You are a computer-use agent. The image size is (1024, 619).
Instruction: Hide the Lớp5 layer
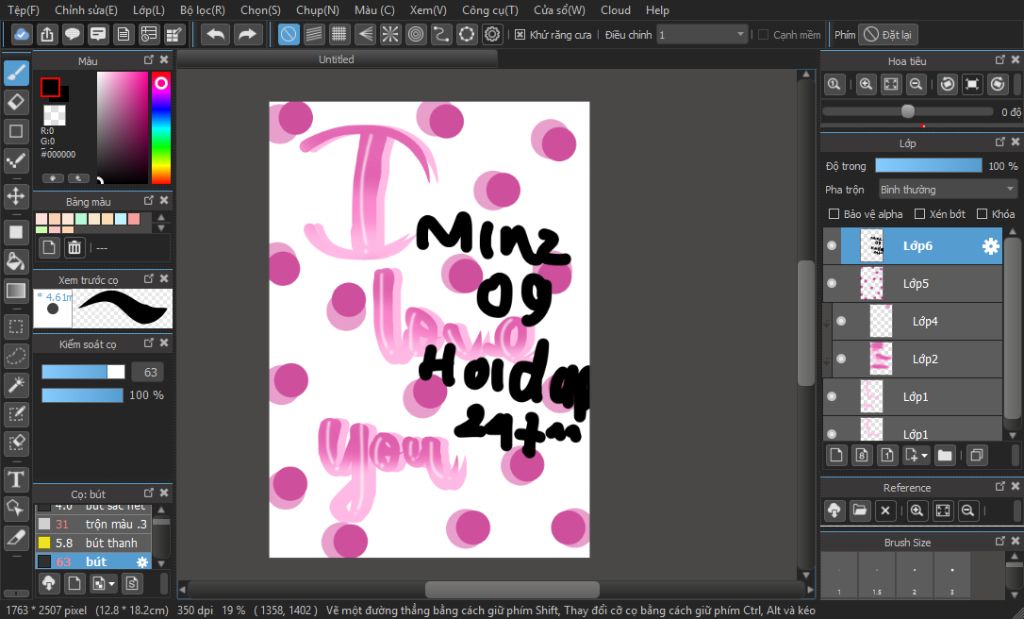tap(831, 283)
